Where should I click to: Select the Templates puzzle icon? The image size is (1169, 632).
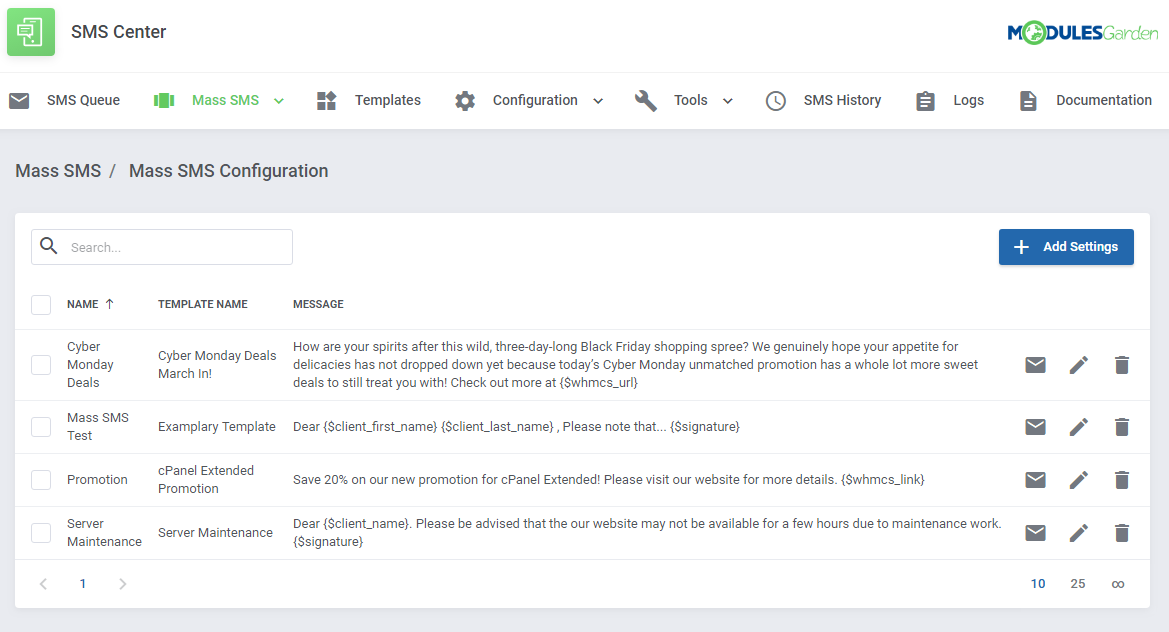(327, 100)
